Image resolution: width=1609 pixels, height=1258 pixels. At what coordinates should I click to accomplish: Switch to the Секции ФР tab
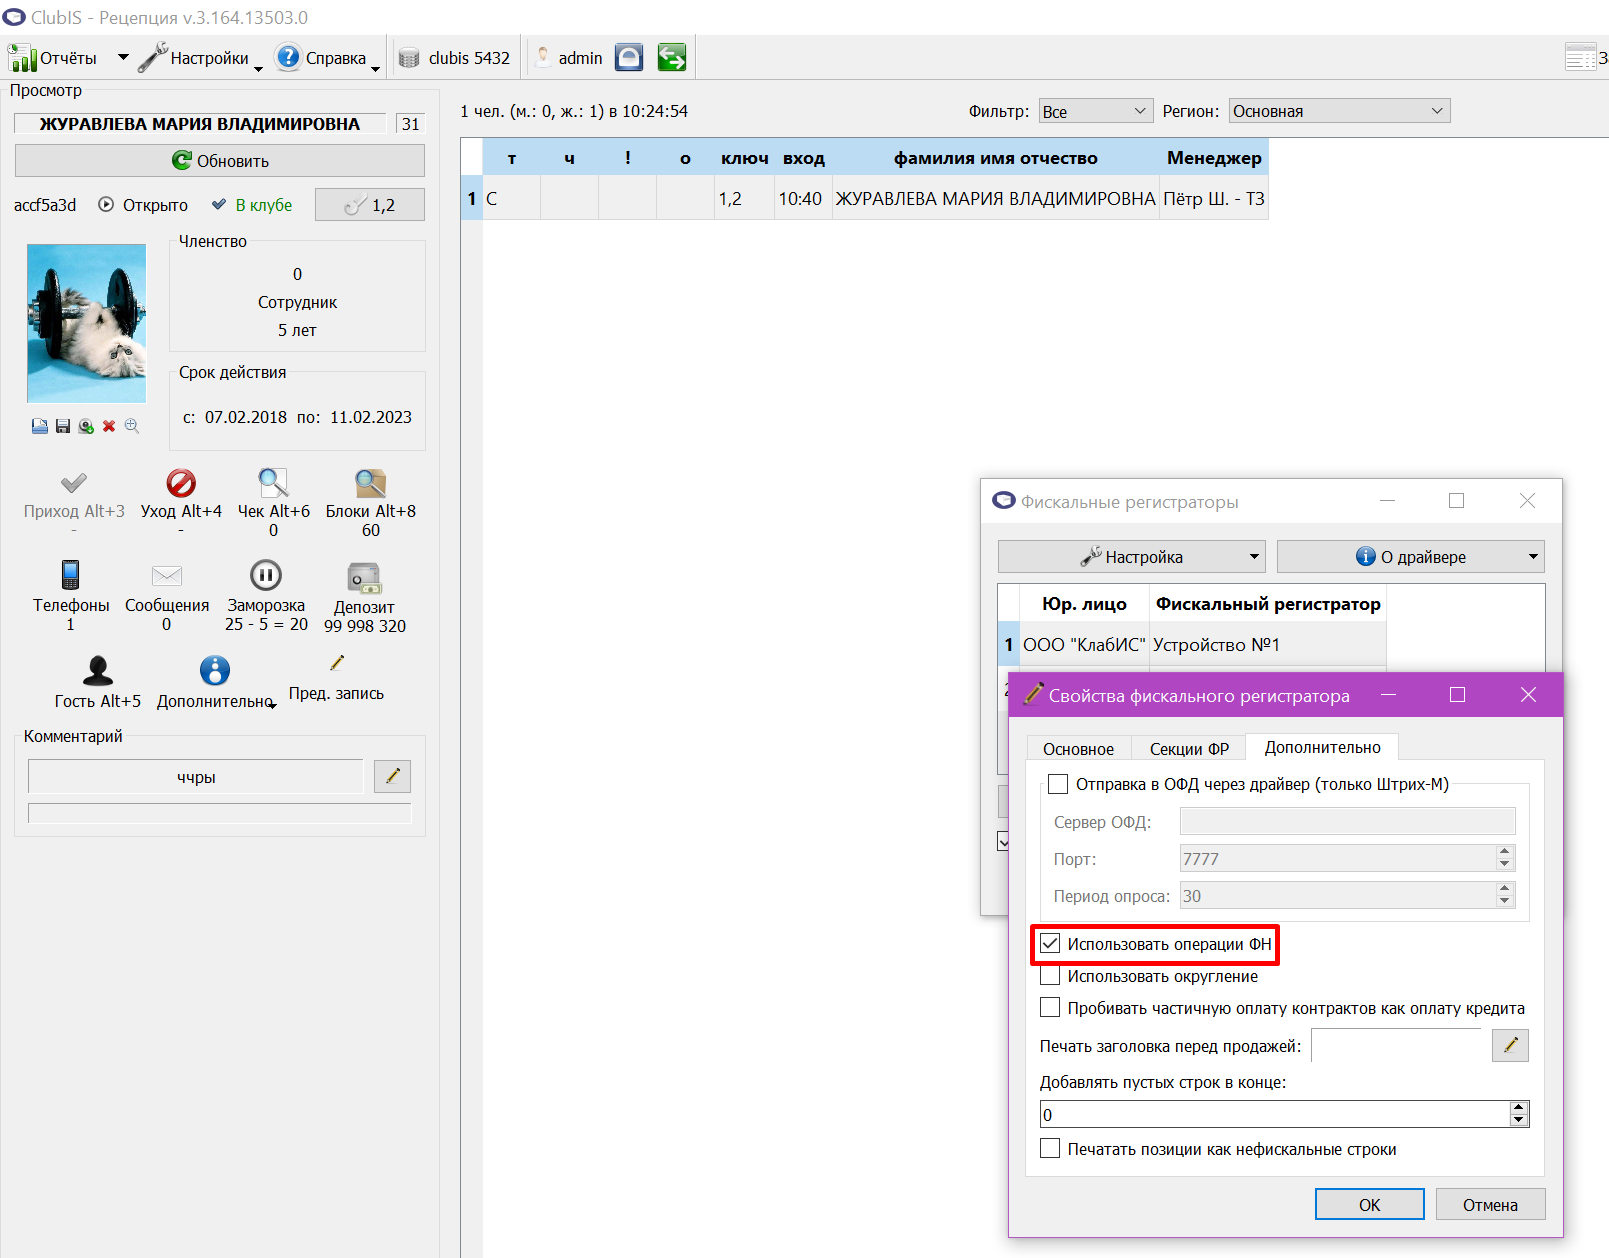1189,749
